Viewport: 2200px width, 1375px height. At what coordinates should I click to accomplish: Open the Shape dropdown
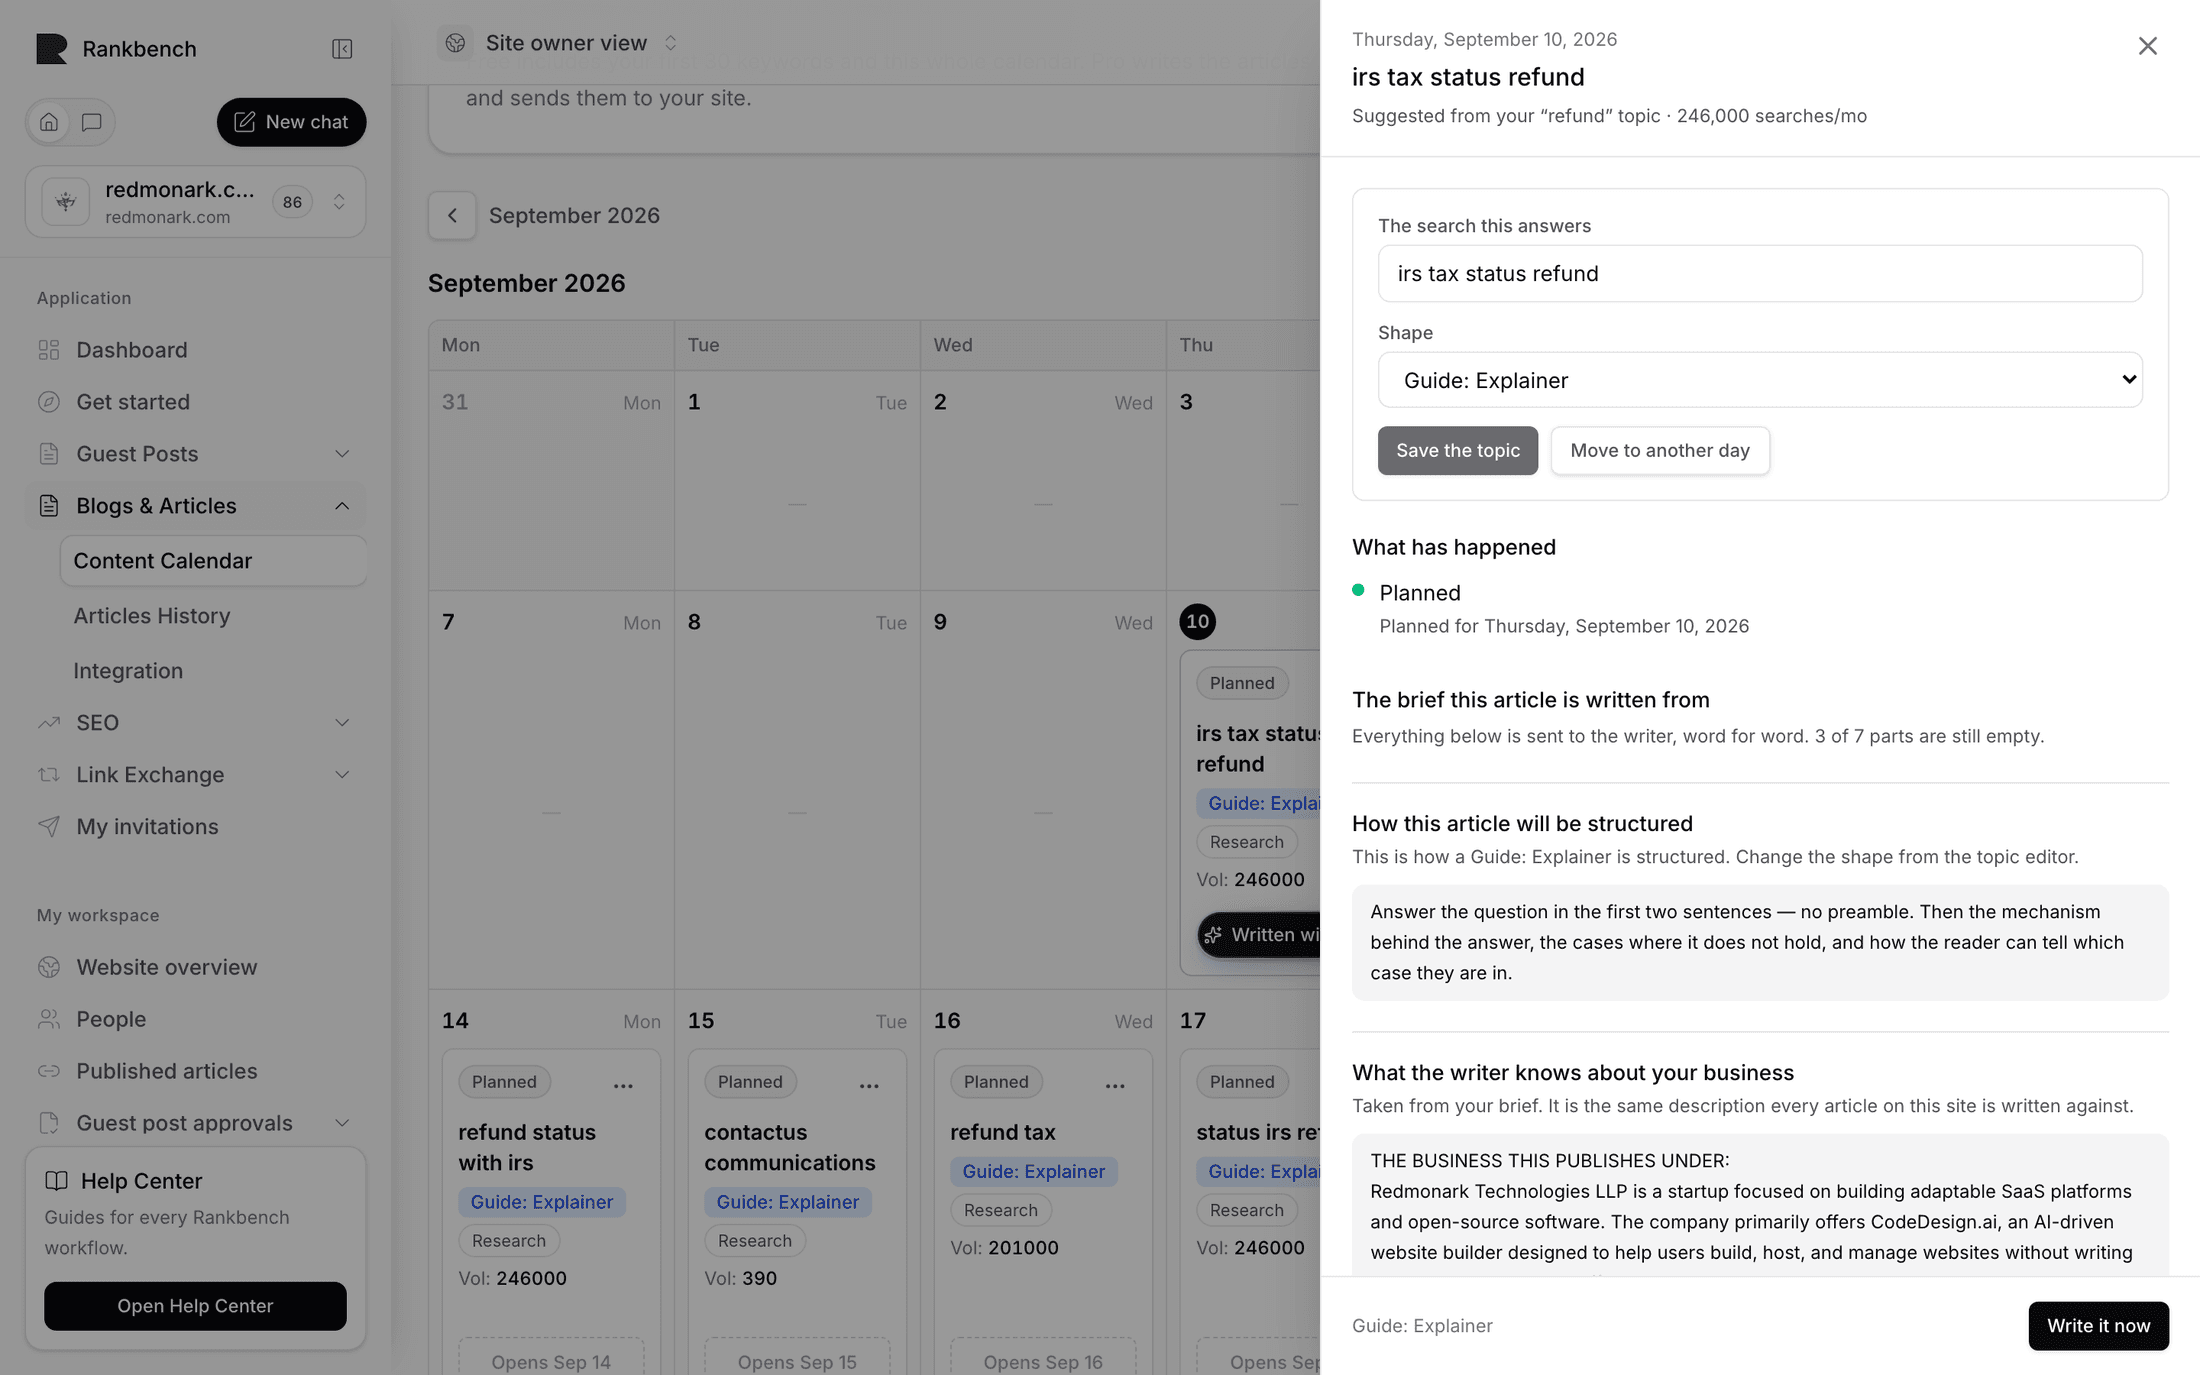(1760, 380)
